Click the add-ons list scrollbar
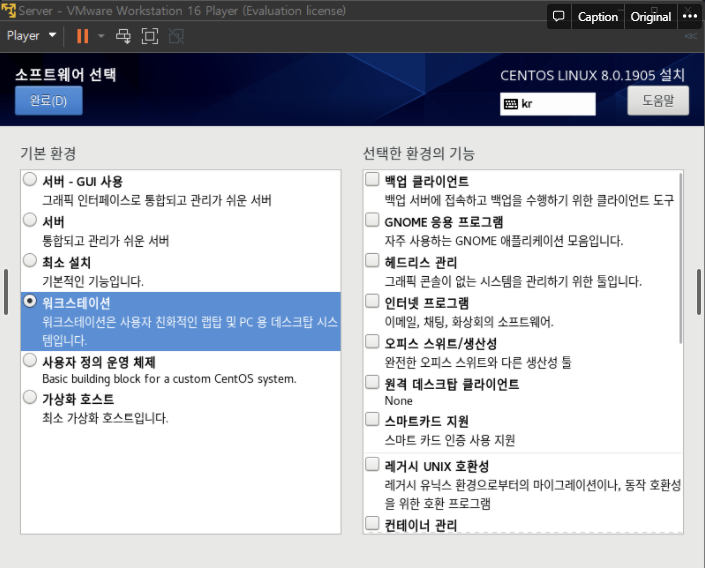 [x=680, y=258]
